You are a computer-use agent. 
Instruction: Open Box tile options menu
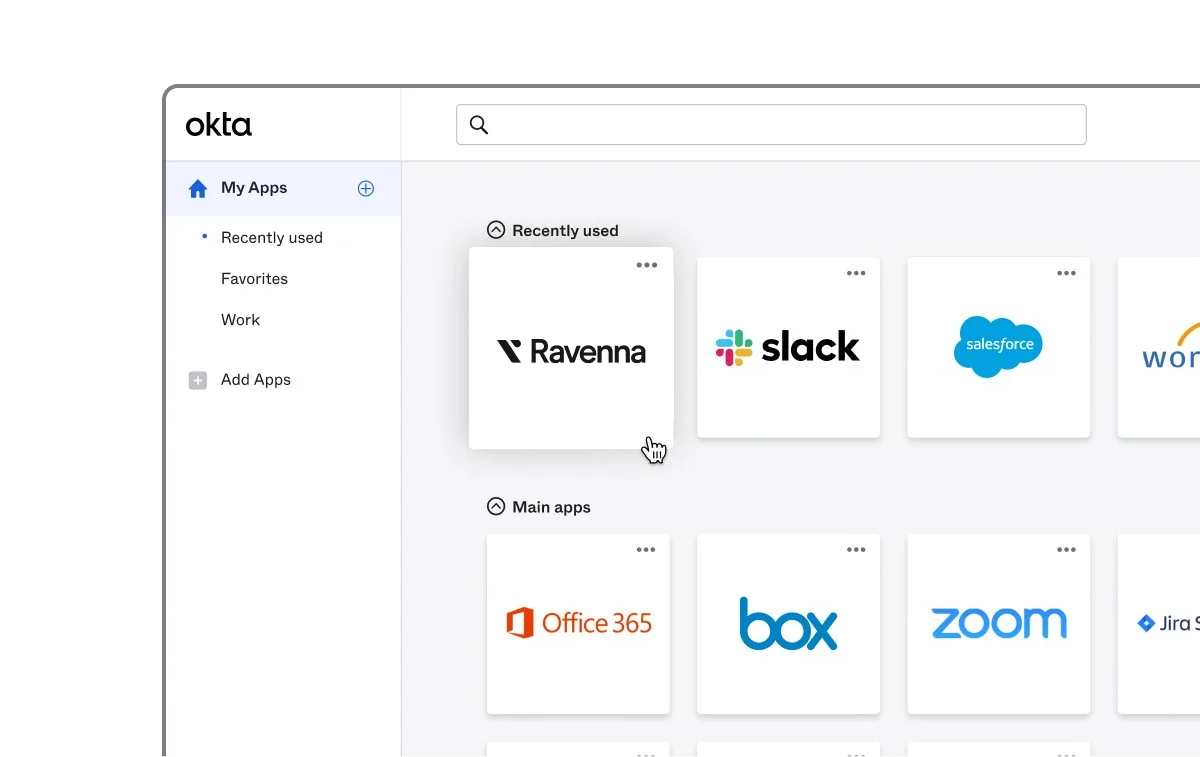click(x=856, y=550)
